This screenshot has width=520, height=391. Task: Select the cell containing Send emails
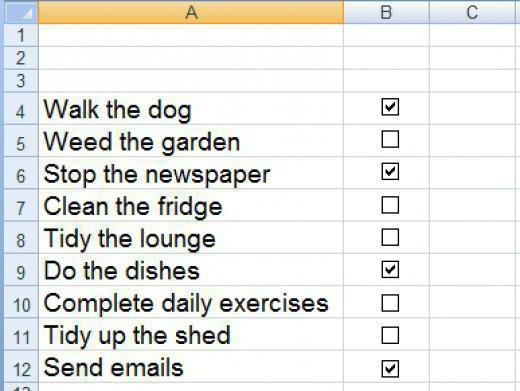pyautogui.click(x=191, y=367)
